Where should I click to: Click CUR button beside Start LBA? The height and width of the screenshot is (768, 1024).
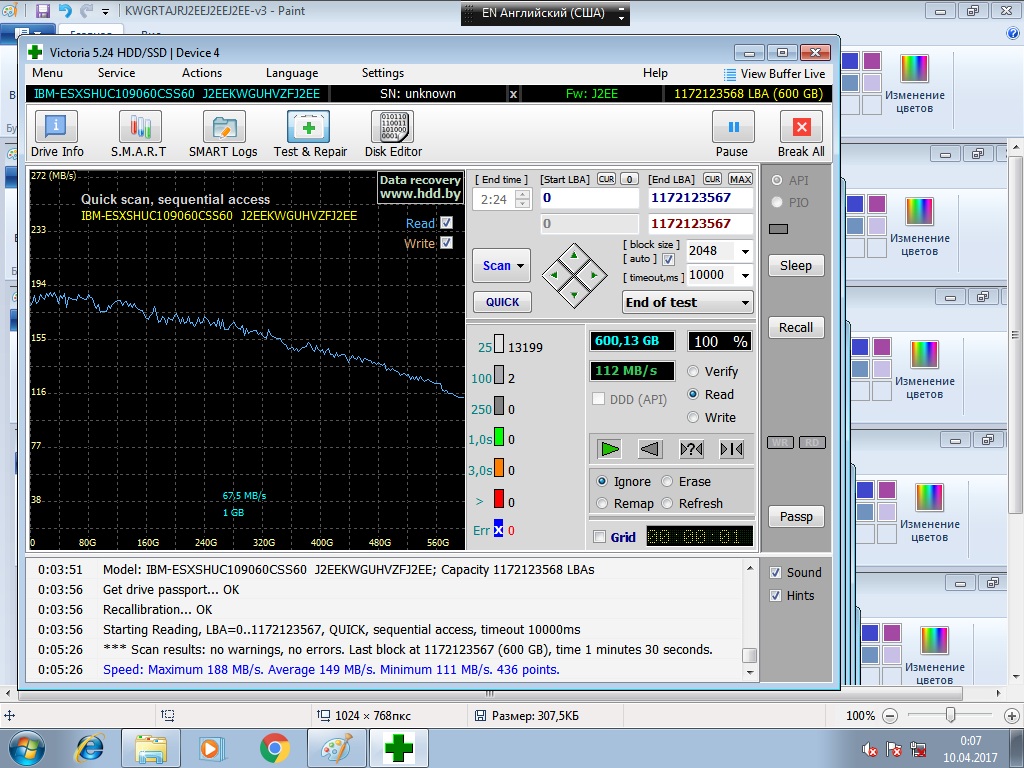tap(606, 179)
